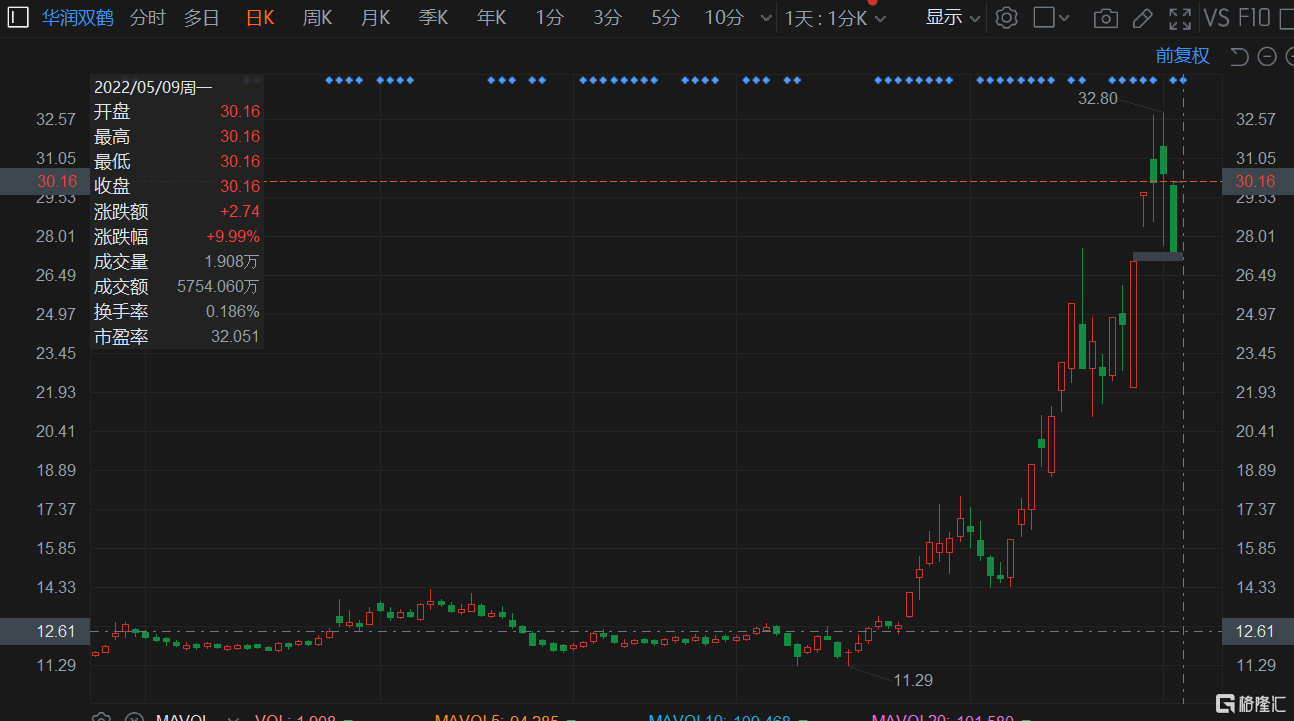Click the 涨跌幅 +9.99% value
The image size is (1294, 721).
233,237
